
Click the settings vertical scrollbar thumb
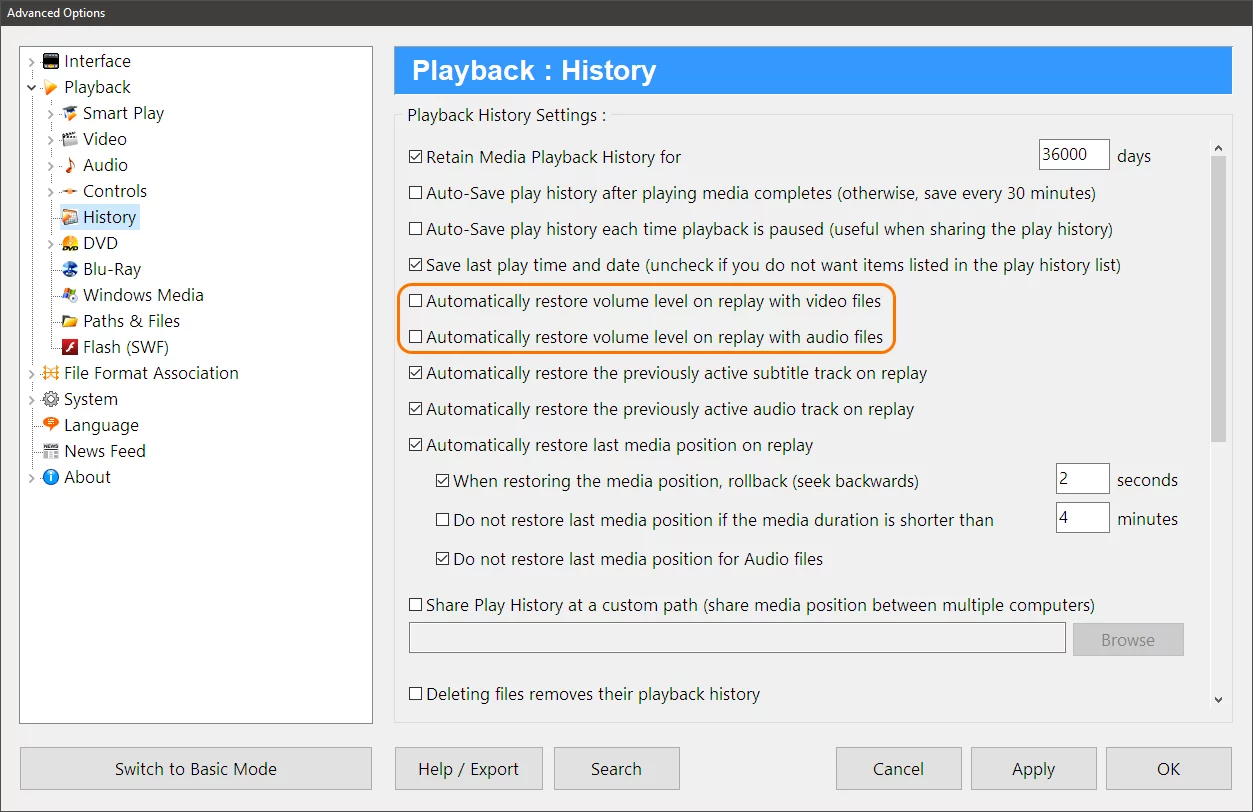[x=1218, y=300]
